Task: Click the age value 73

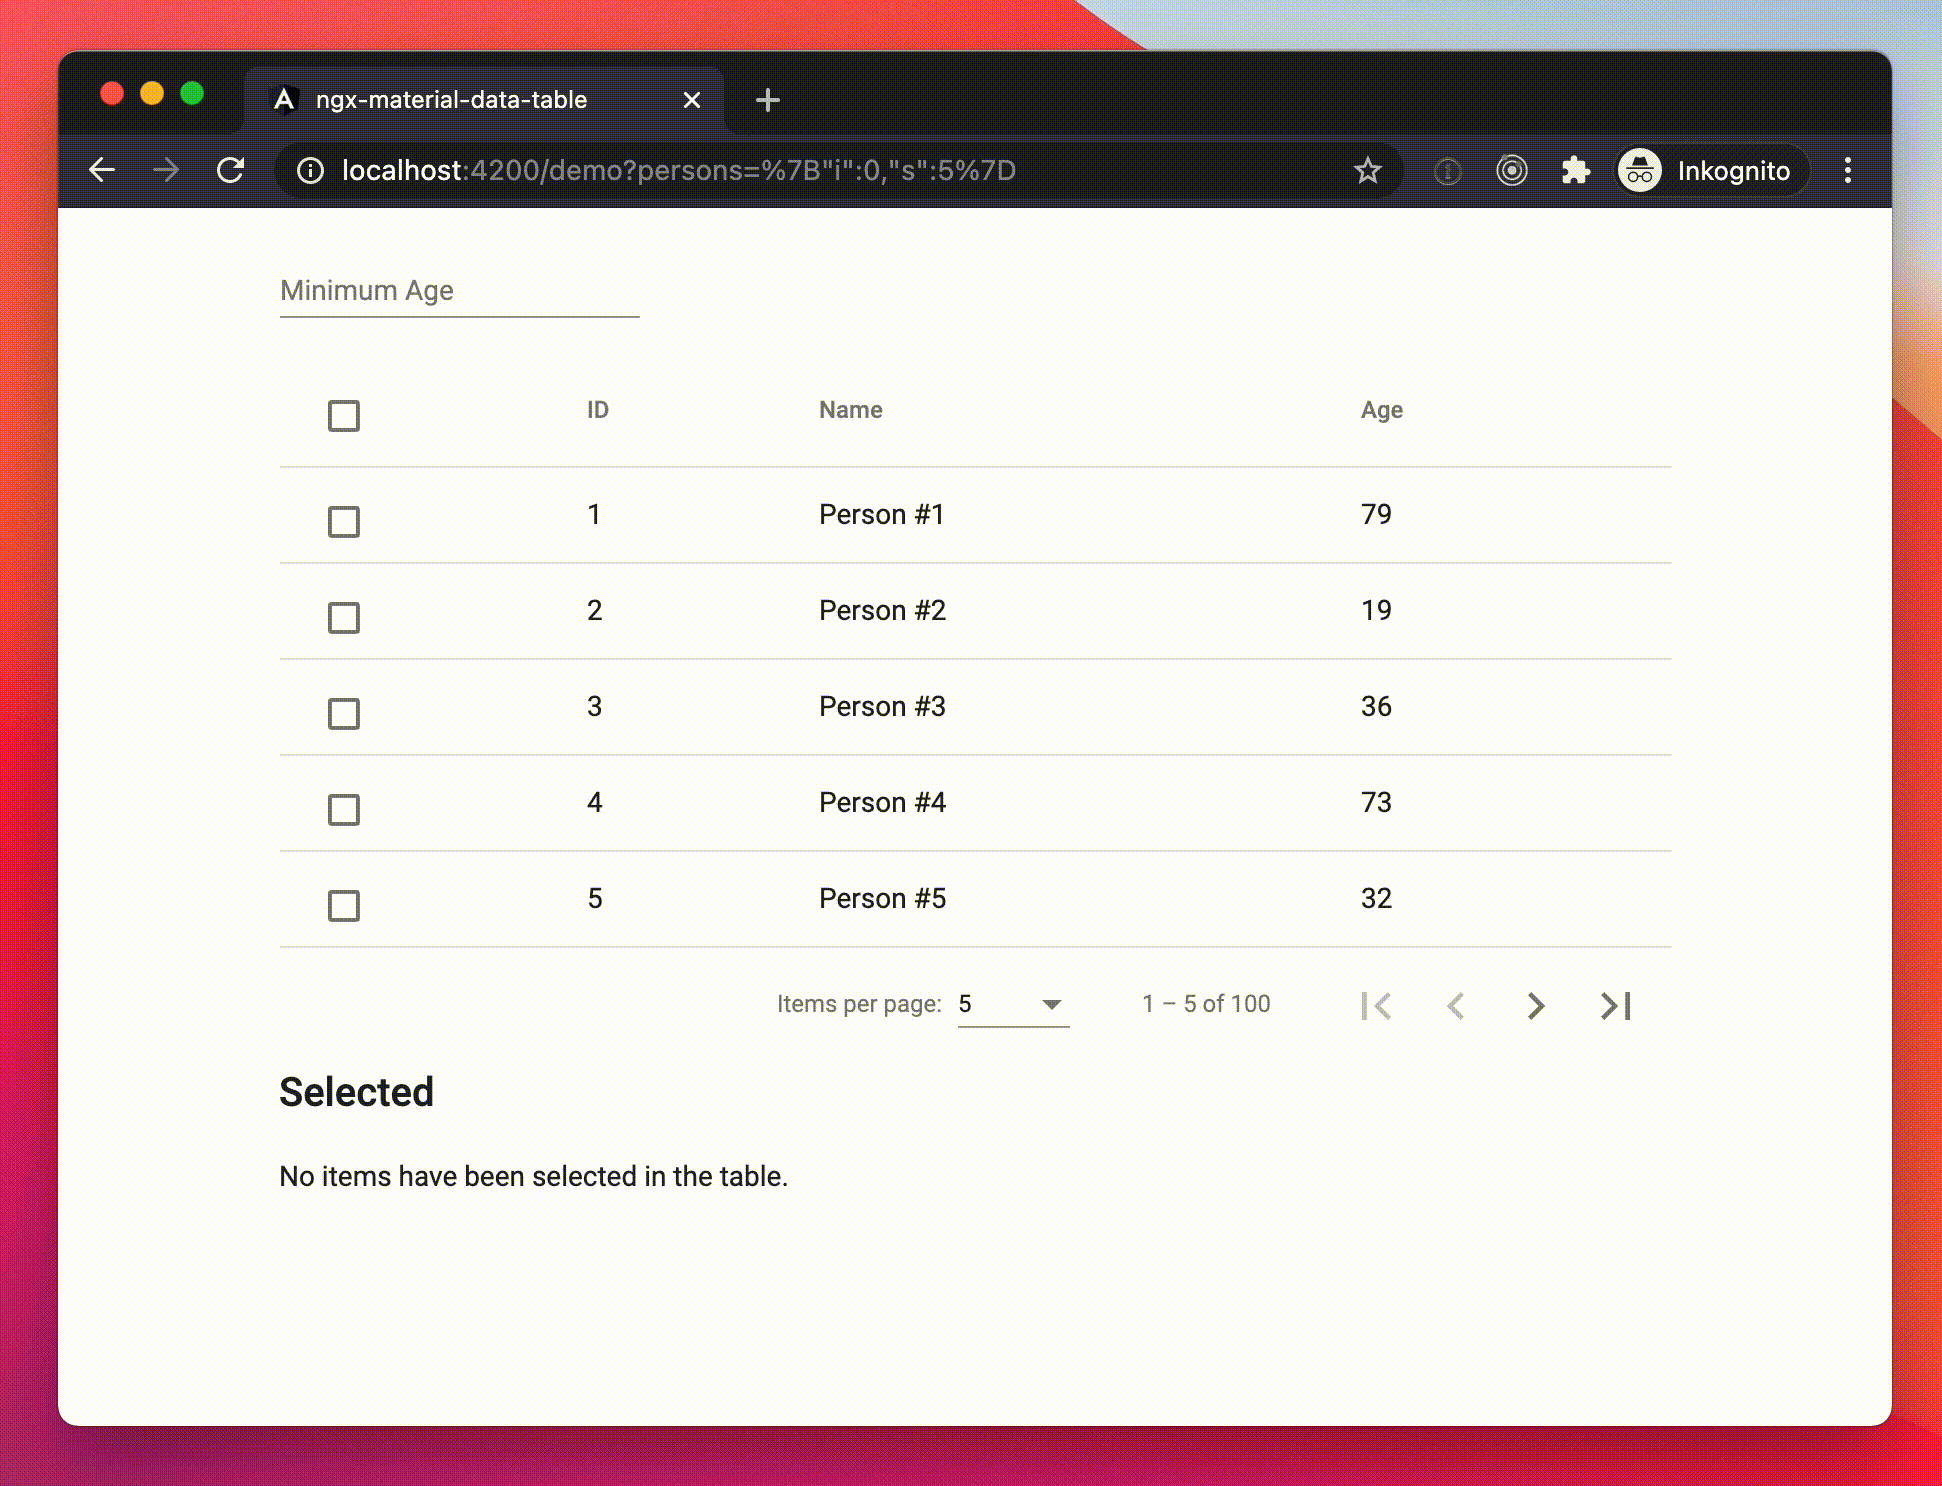Action: pyautogui.click(x=1376, y=802)
